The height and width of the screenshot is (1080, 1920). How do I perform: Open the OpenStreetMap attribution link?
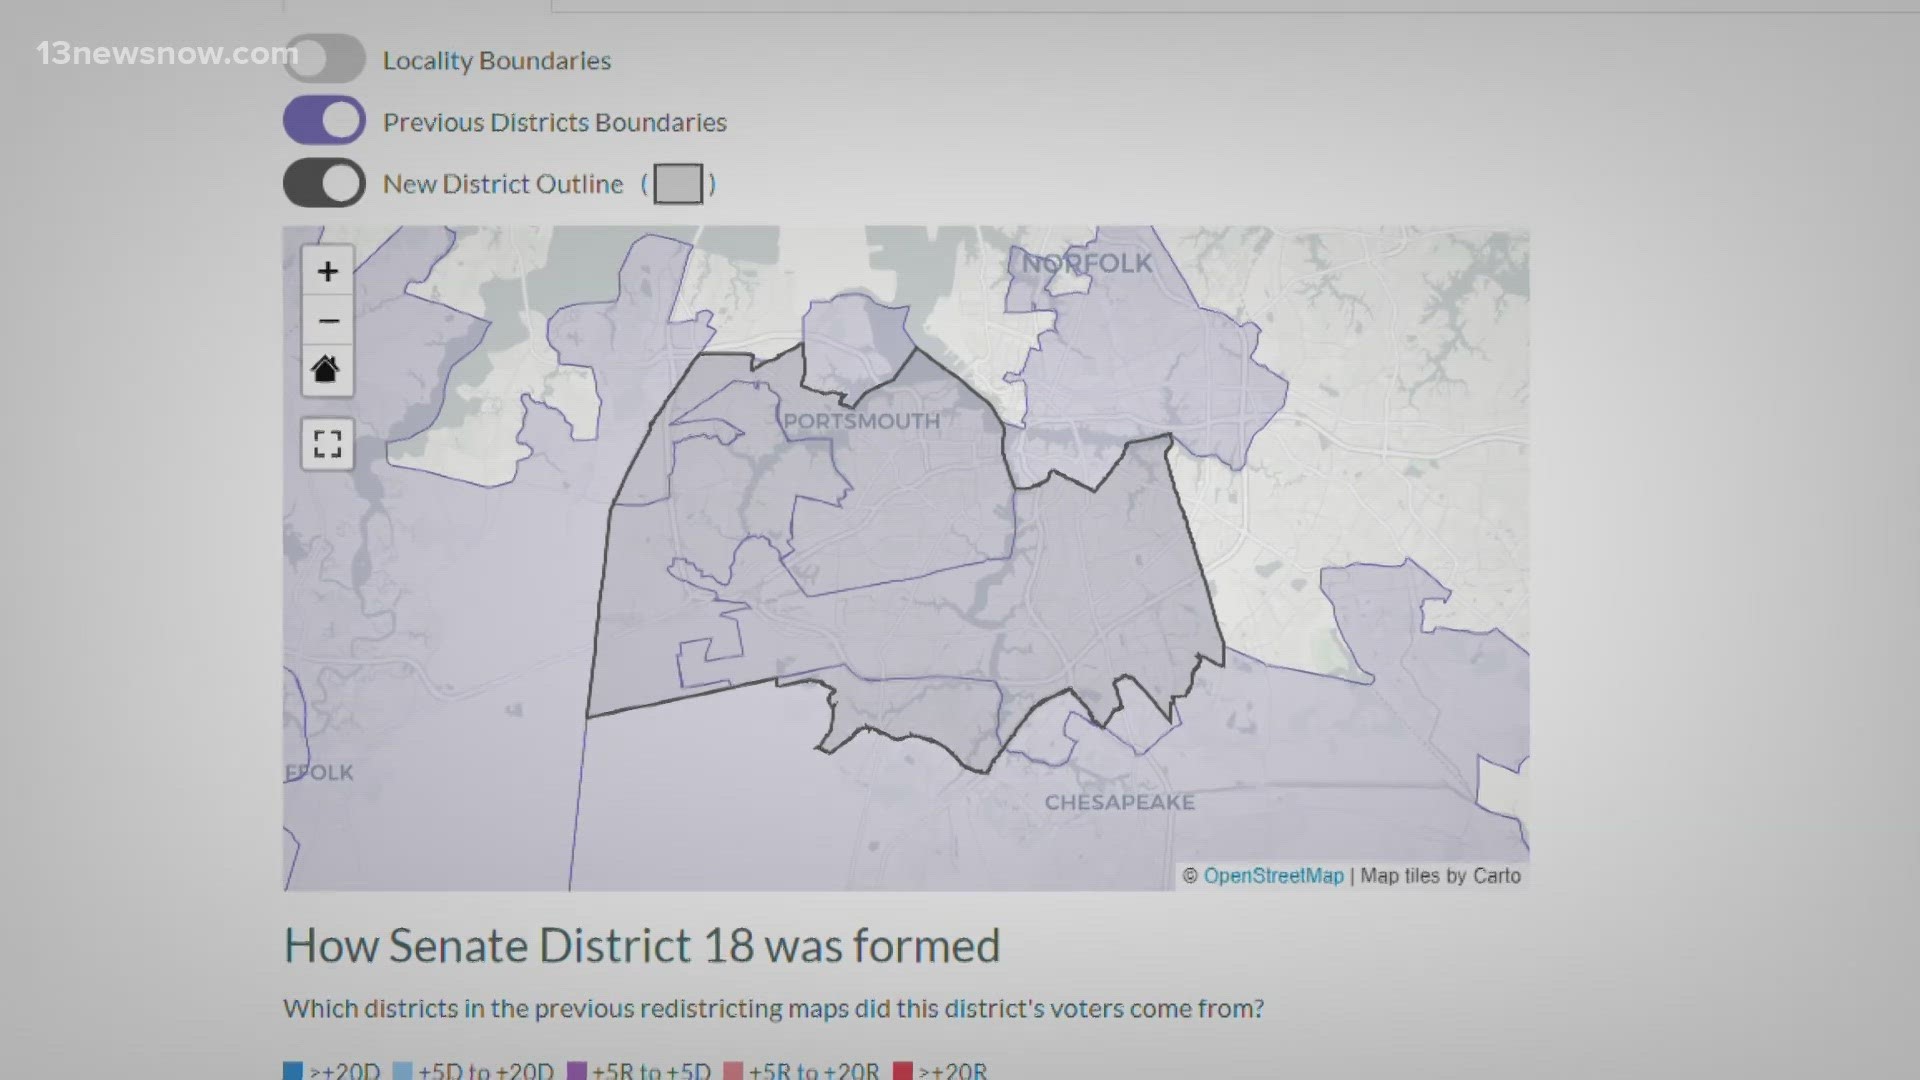1273,876
